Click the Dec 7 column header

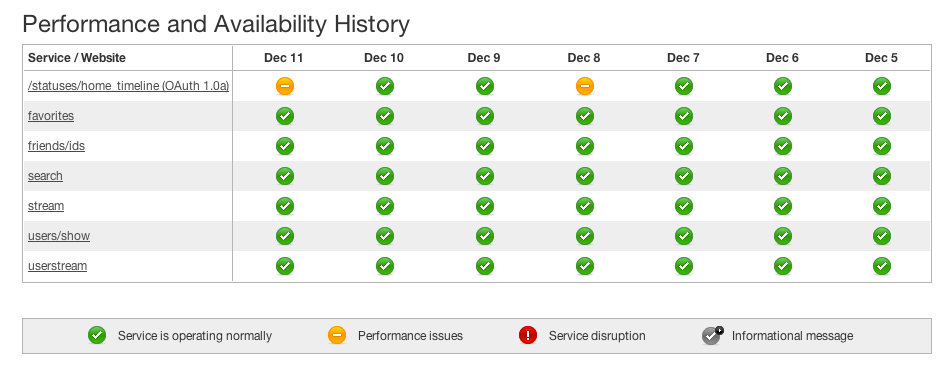[x=683, y=58]
